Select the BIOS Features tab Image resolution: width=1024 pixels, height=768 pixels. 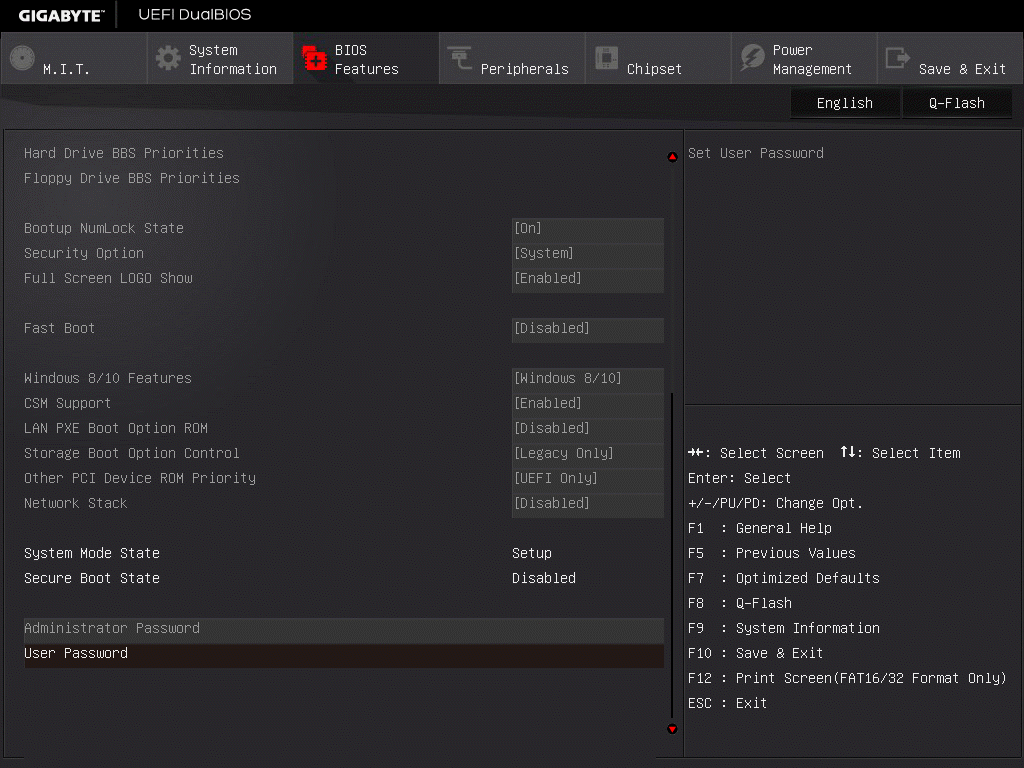pos(366,58)
